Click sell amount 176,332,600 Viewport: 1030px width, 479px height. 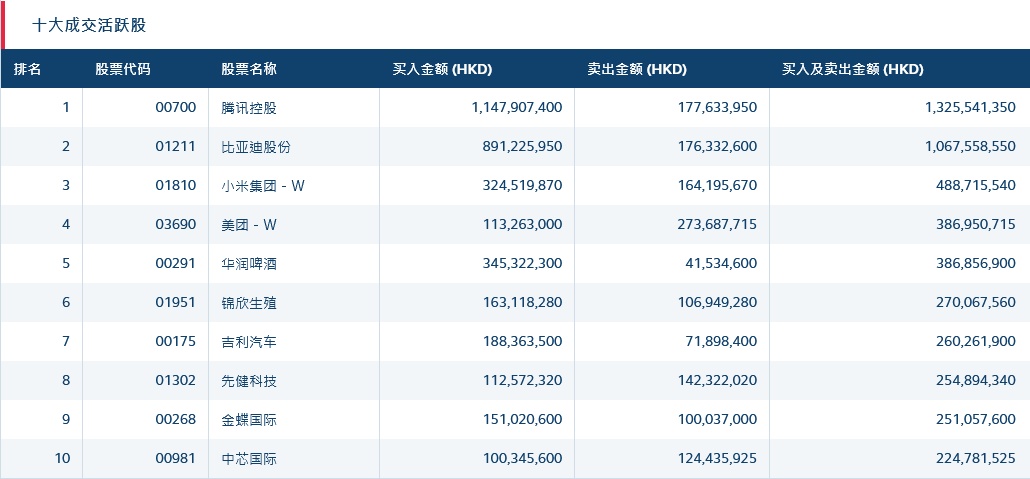pos(717,146)
